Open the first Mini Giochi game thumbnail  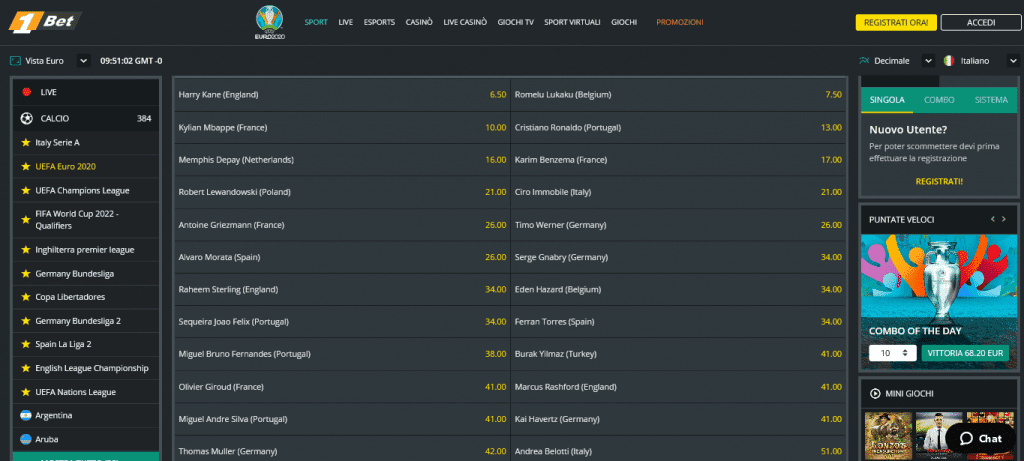point(888,435)
